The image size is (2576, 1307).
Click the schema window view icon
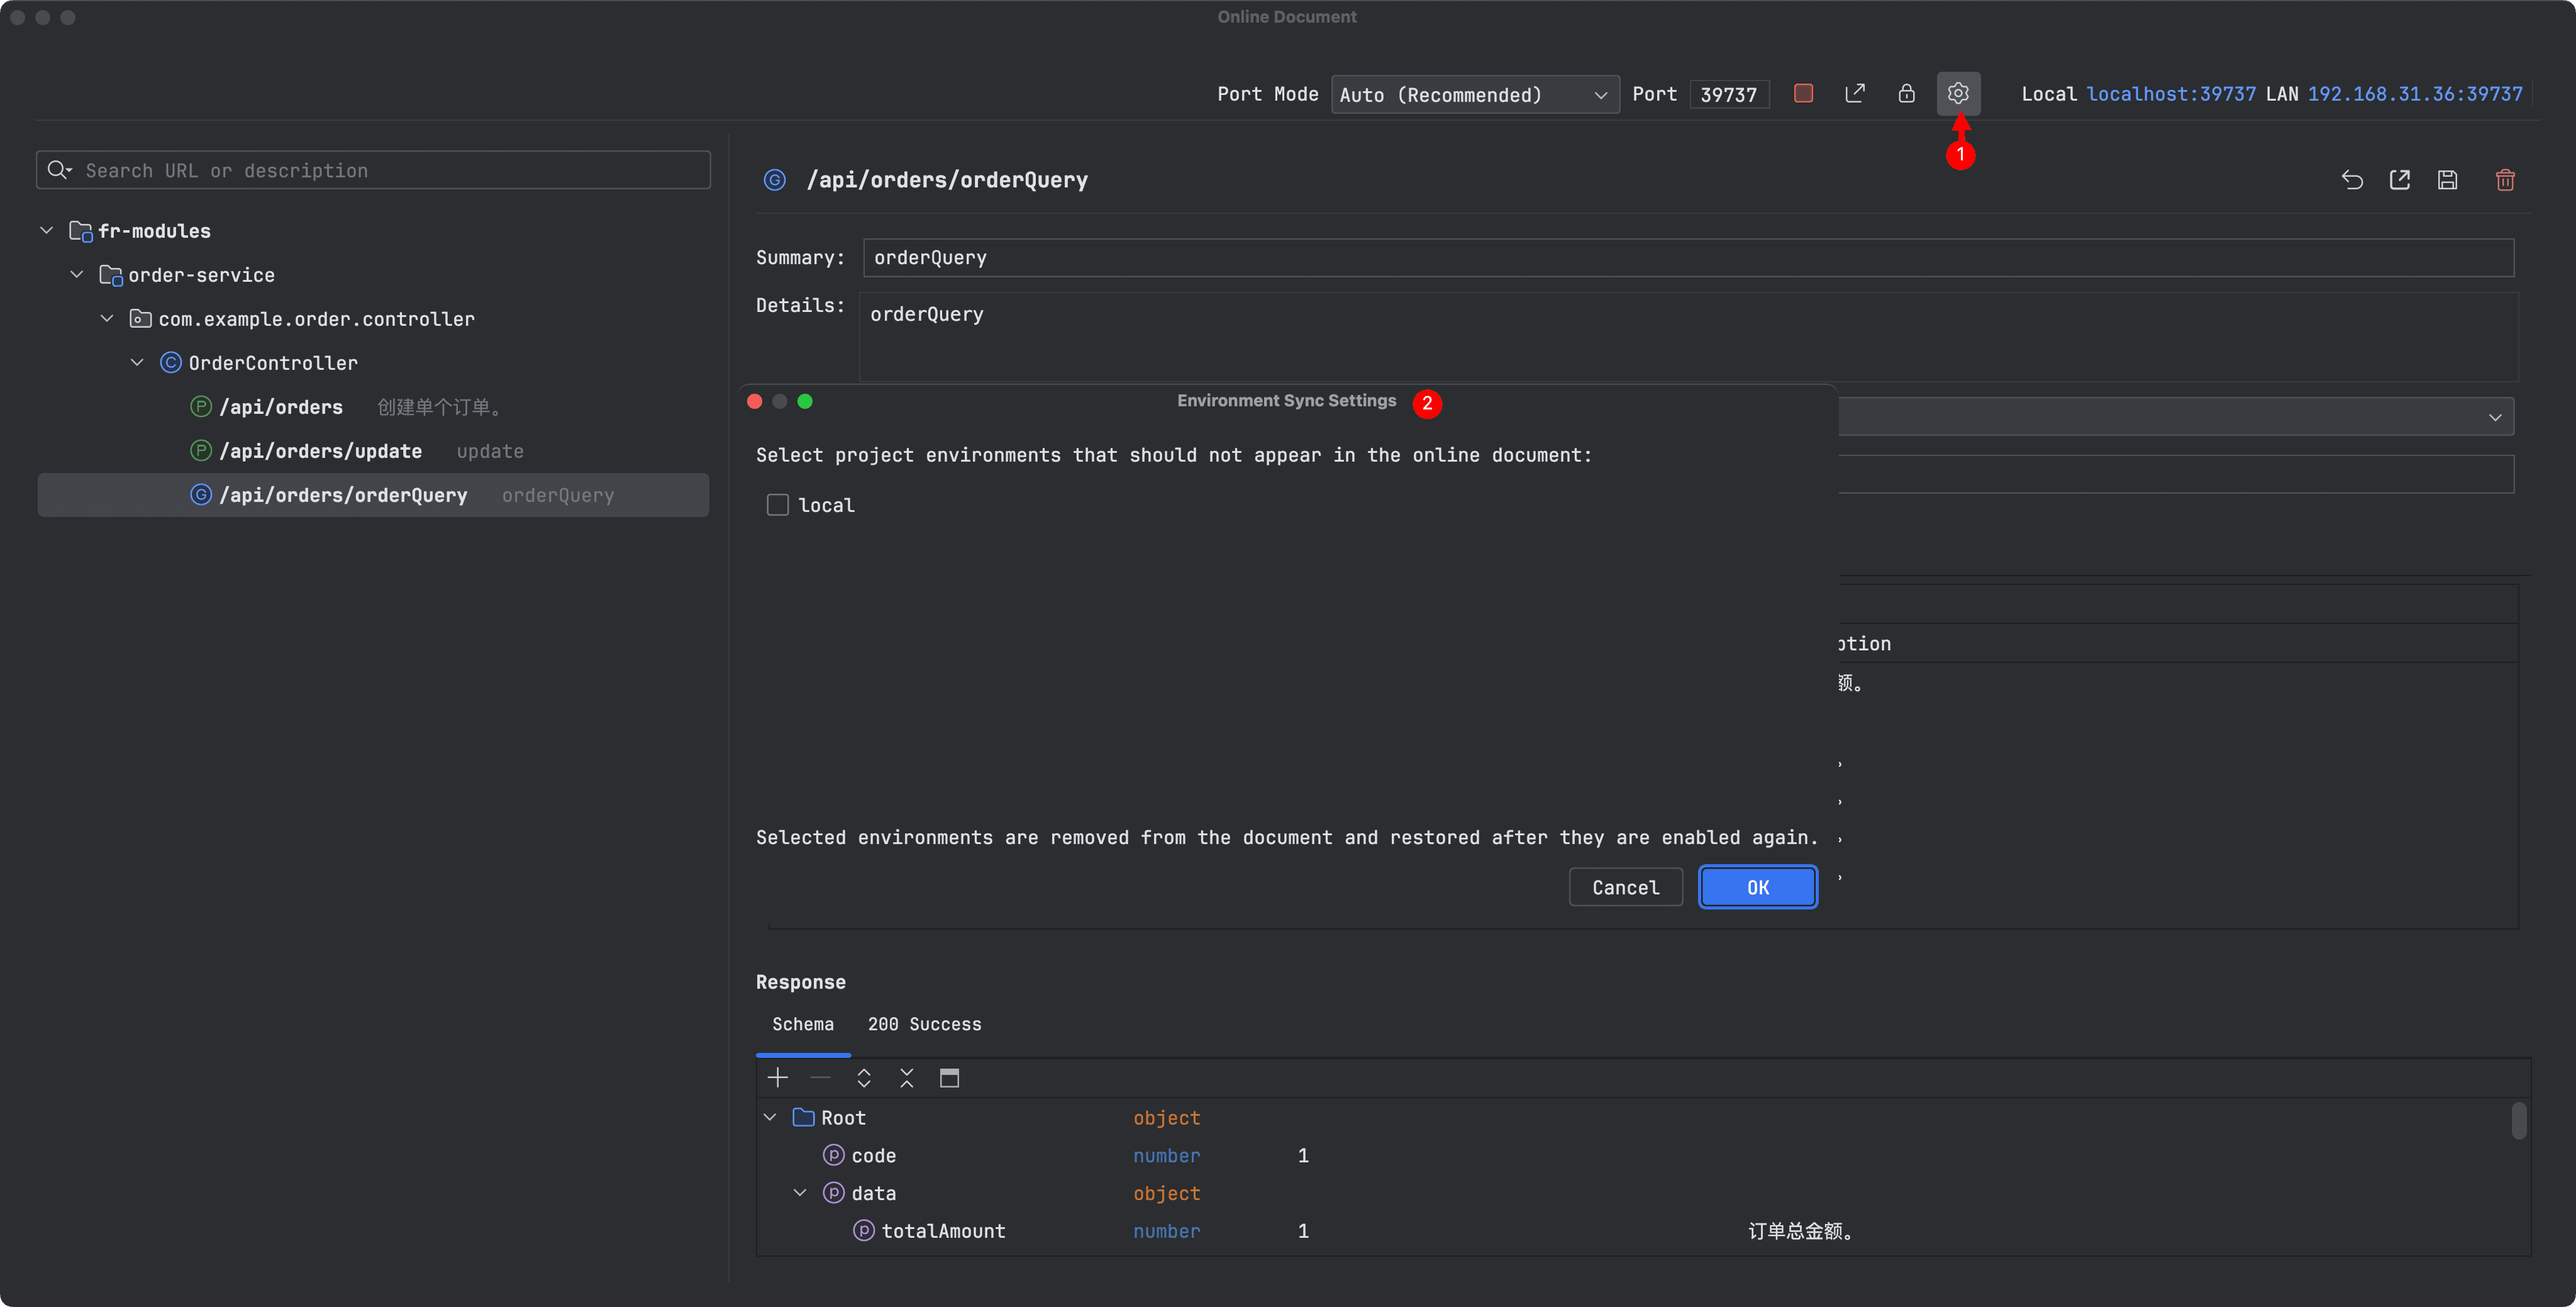[949, 1077]
